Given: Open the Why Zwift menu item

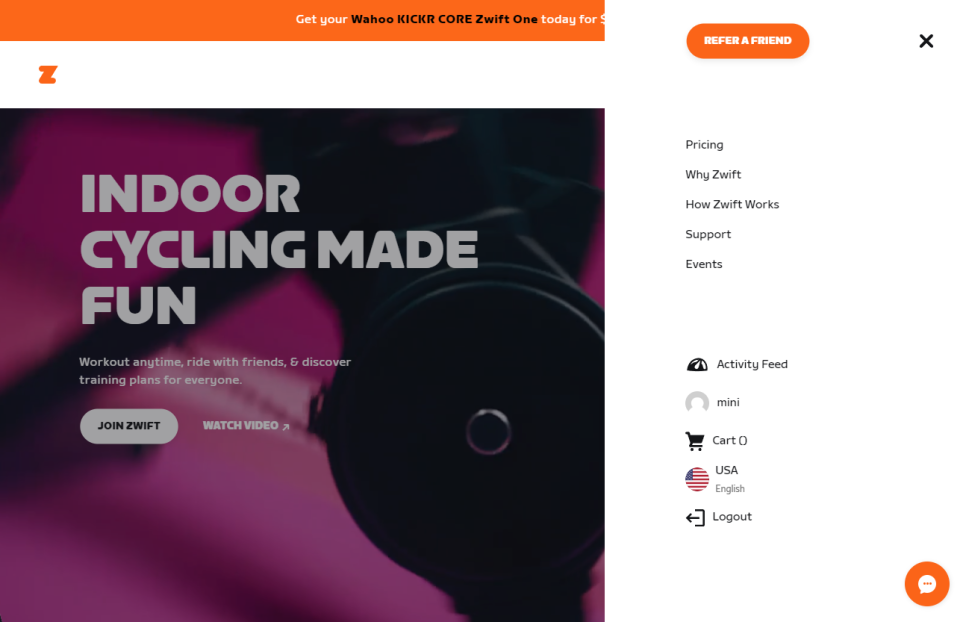Looking at the screenshot, I should click(713, 175).
